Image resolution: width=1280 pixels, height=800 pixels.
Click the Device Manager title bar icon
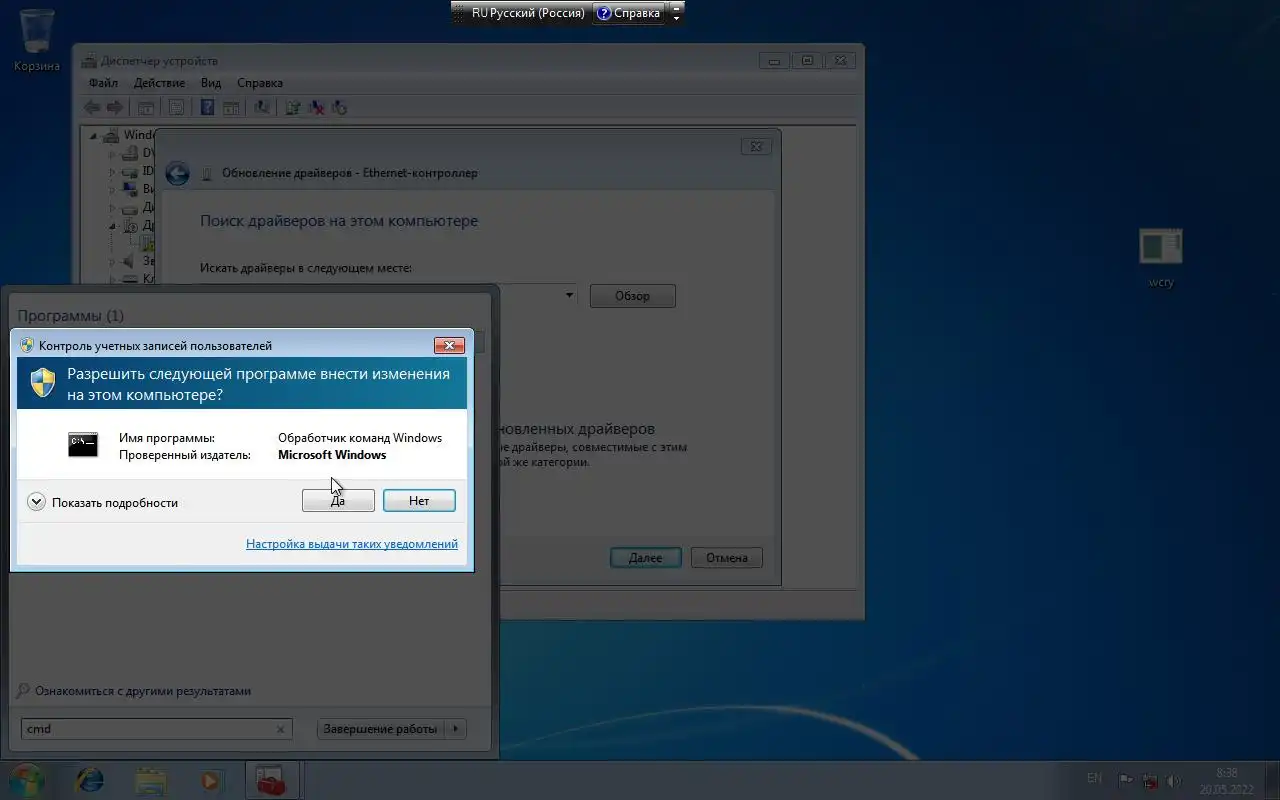click(90, 61)
